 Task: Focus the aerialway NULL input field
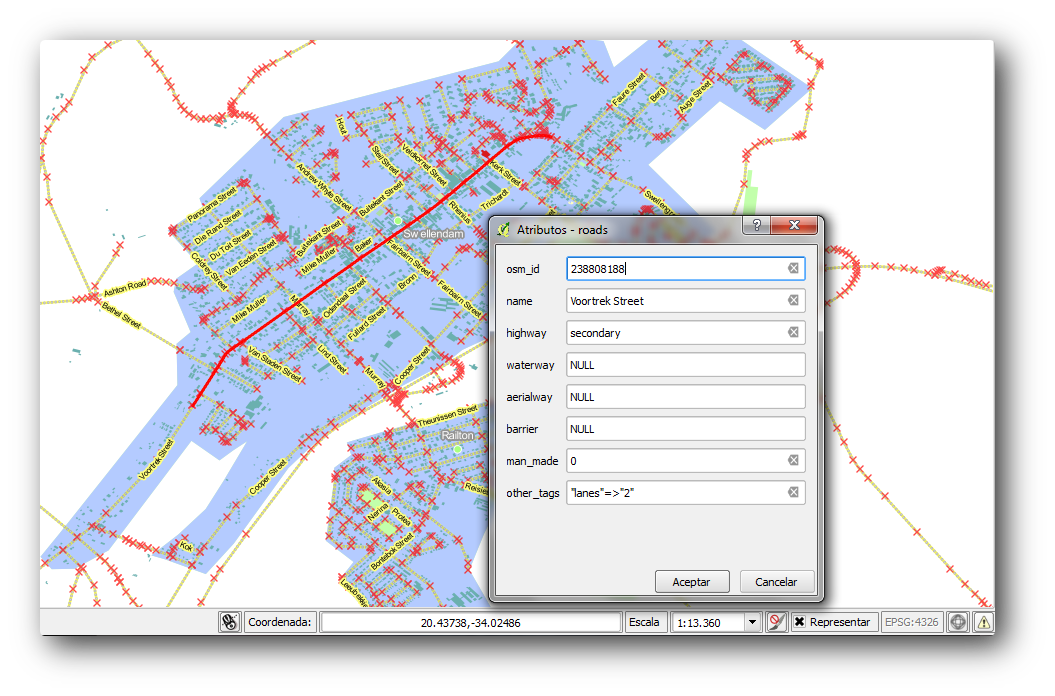point(685,396)
